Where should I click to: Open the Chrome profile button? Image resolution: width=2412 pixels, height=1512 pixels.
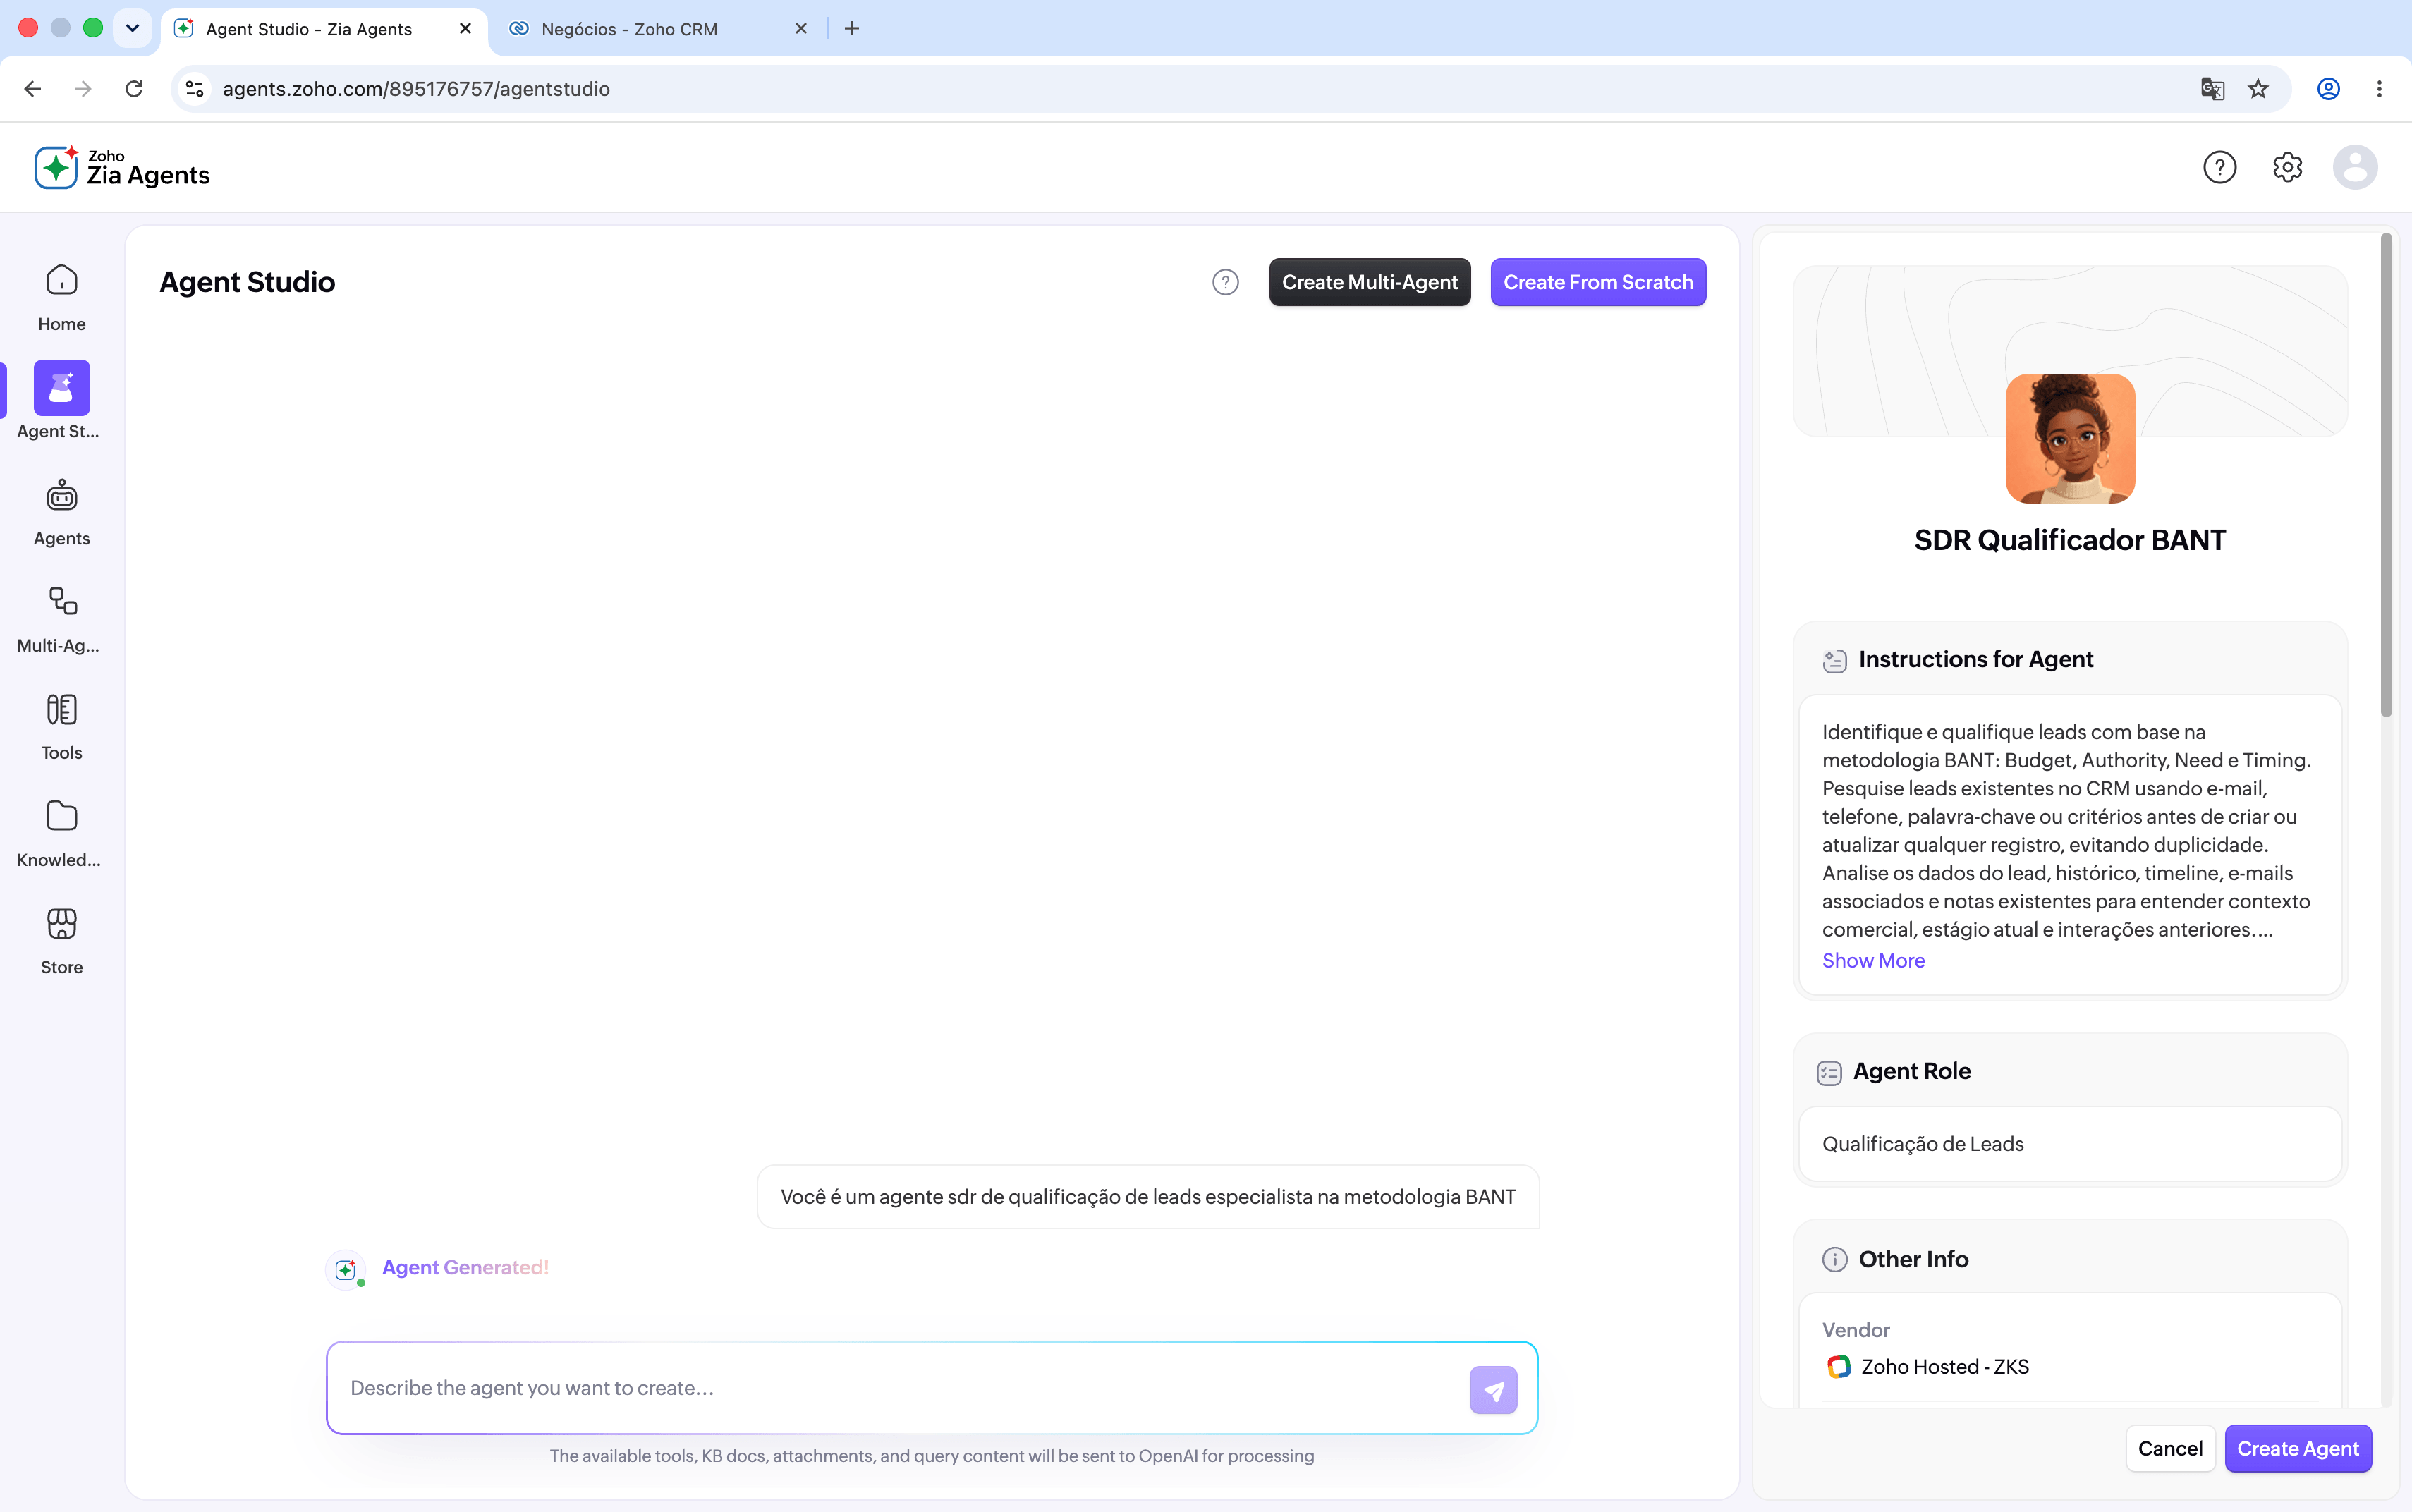tap(2328, 89)
